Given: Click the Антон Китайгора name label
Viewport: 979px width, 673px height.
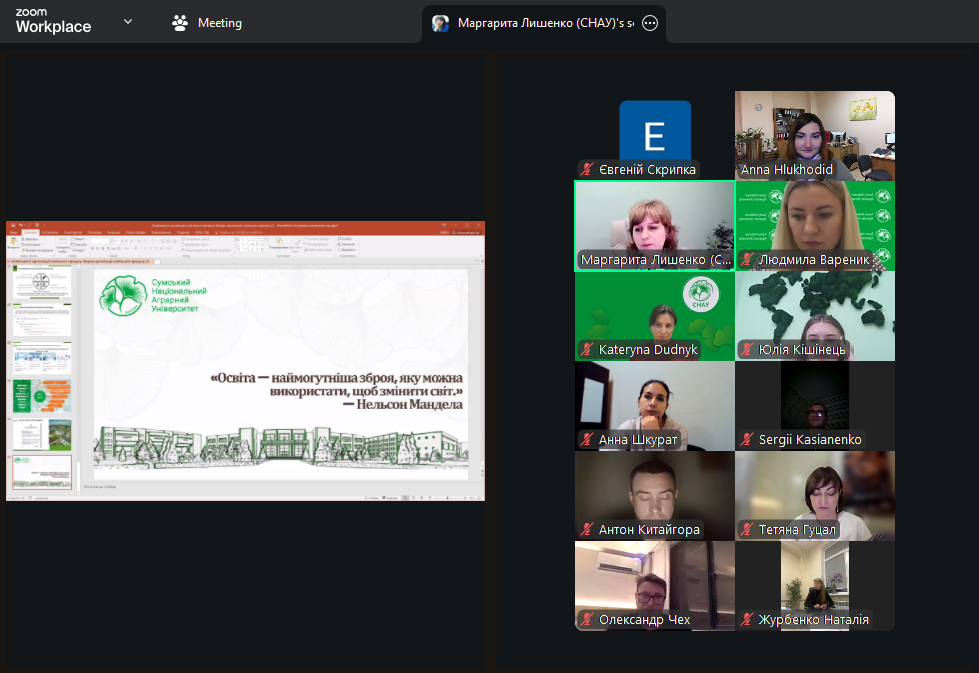Looking at the screenshot, I should 649,530.
